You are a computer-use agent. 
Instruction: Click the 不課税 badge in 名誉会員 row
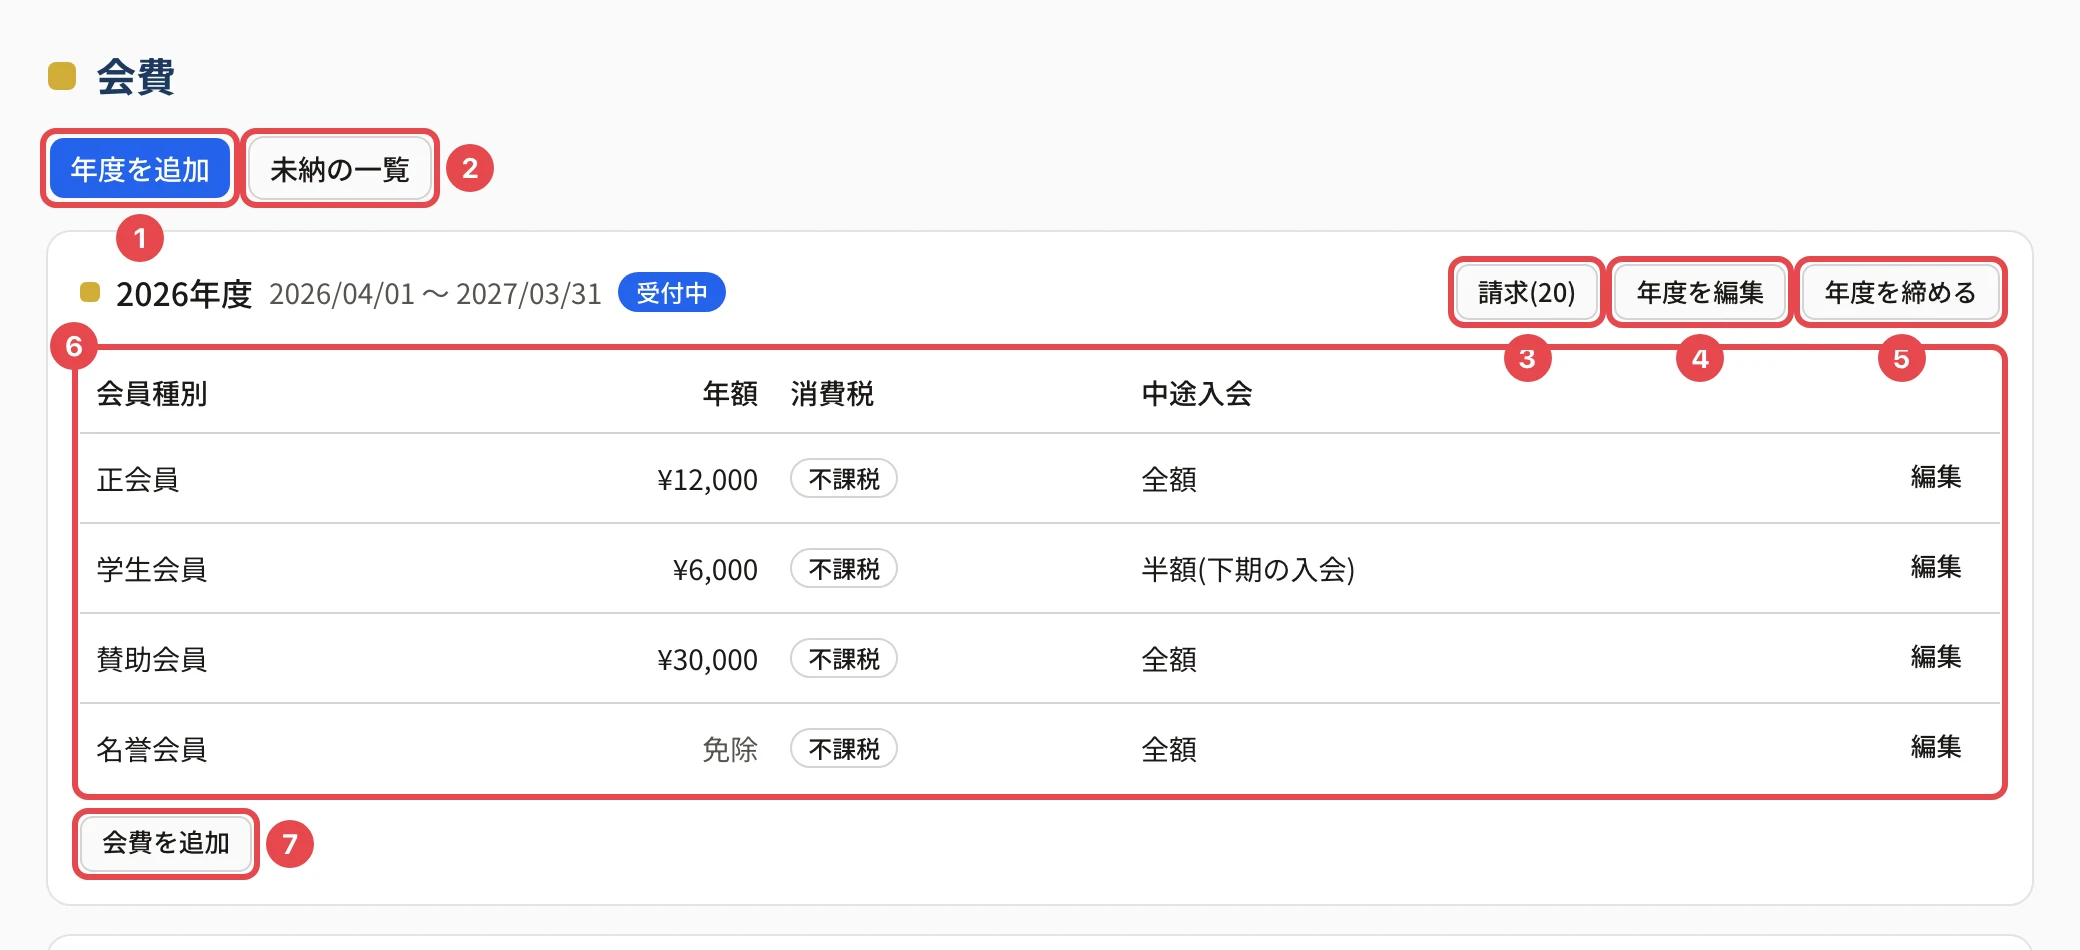[x=844, y=749]
